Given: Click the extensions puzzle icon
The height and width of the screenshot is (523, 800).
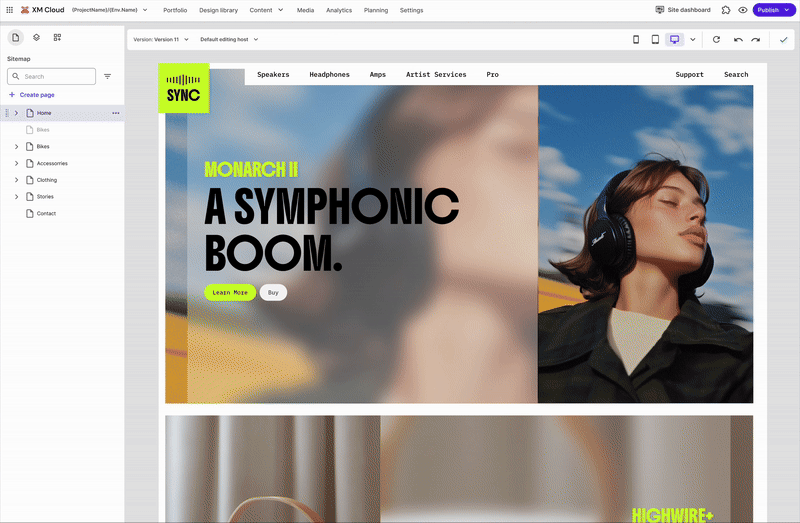Looking at the screenshot, I should (726, 10).
